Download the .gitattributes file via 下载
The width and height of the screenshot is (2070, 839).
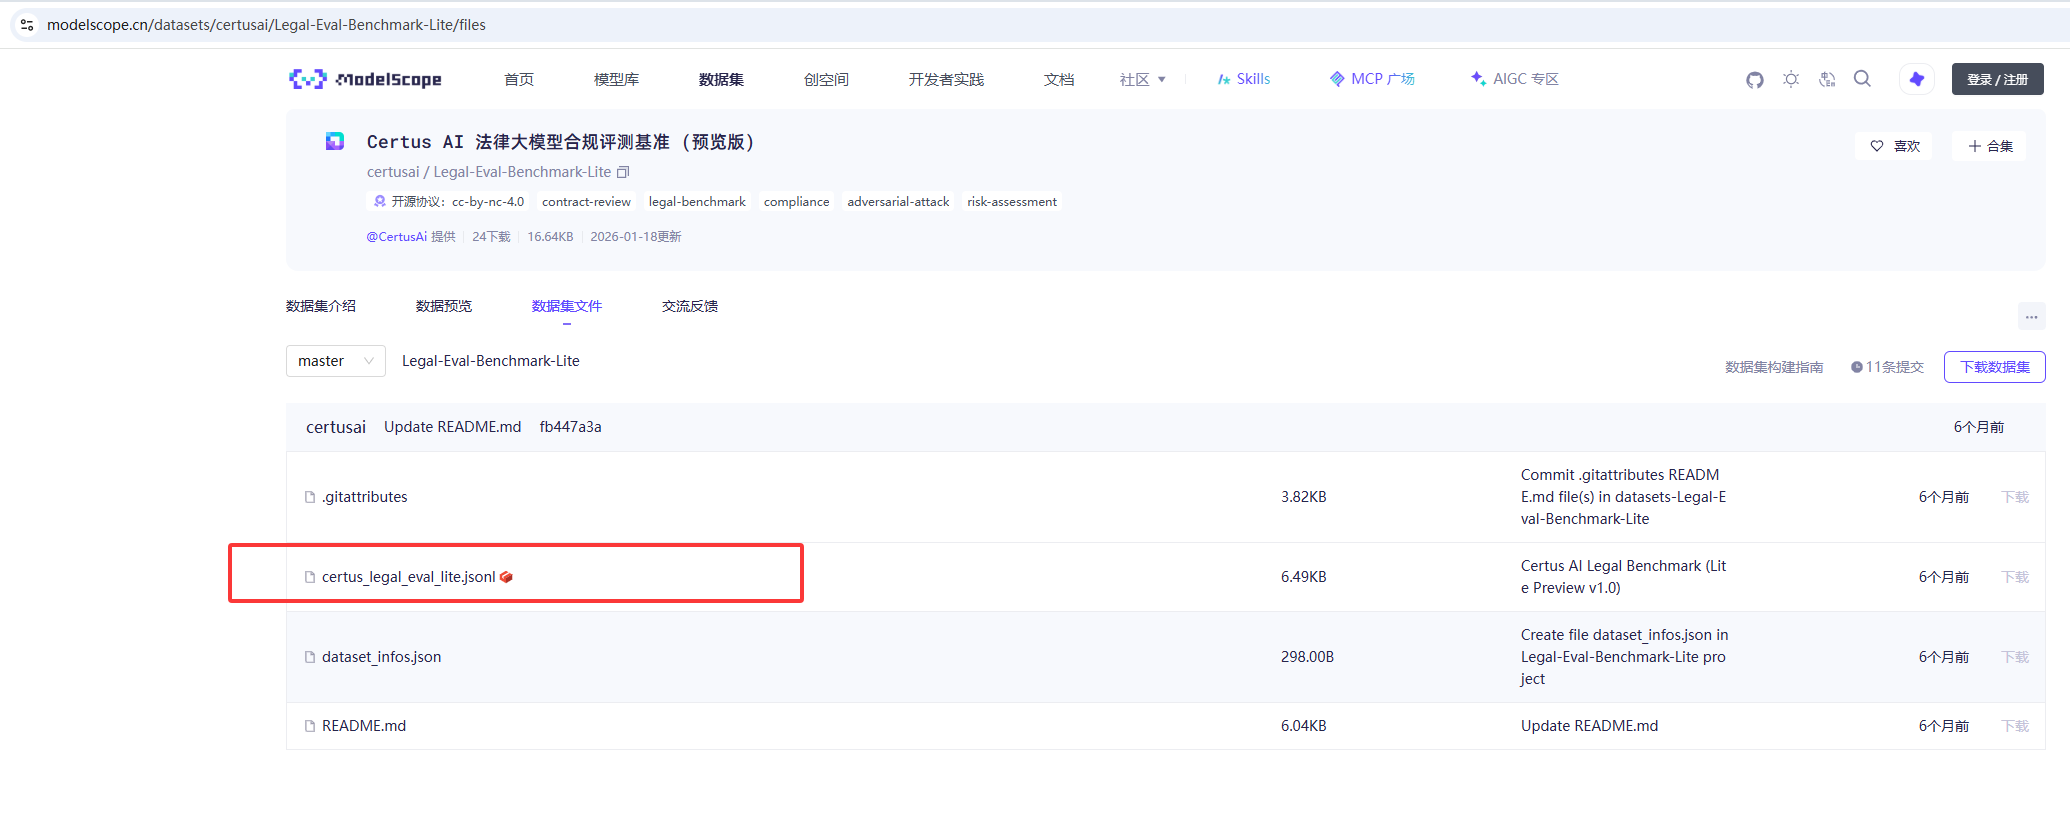pyautogui.click(x=2015, y=497)
